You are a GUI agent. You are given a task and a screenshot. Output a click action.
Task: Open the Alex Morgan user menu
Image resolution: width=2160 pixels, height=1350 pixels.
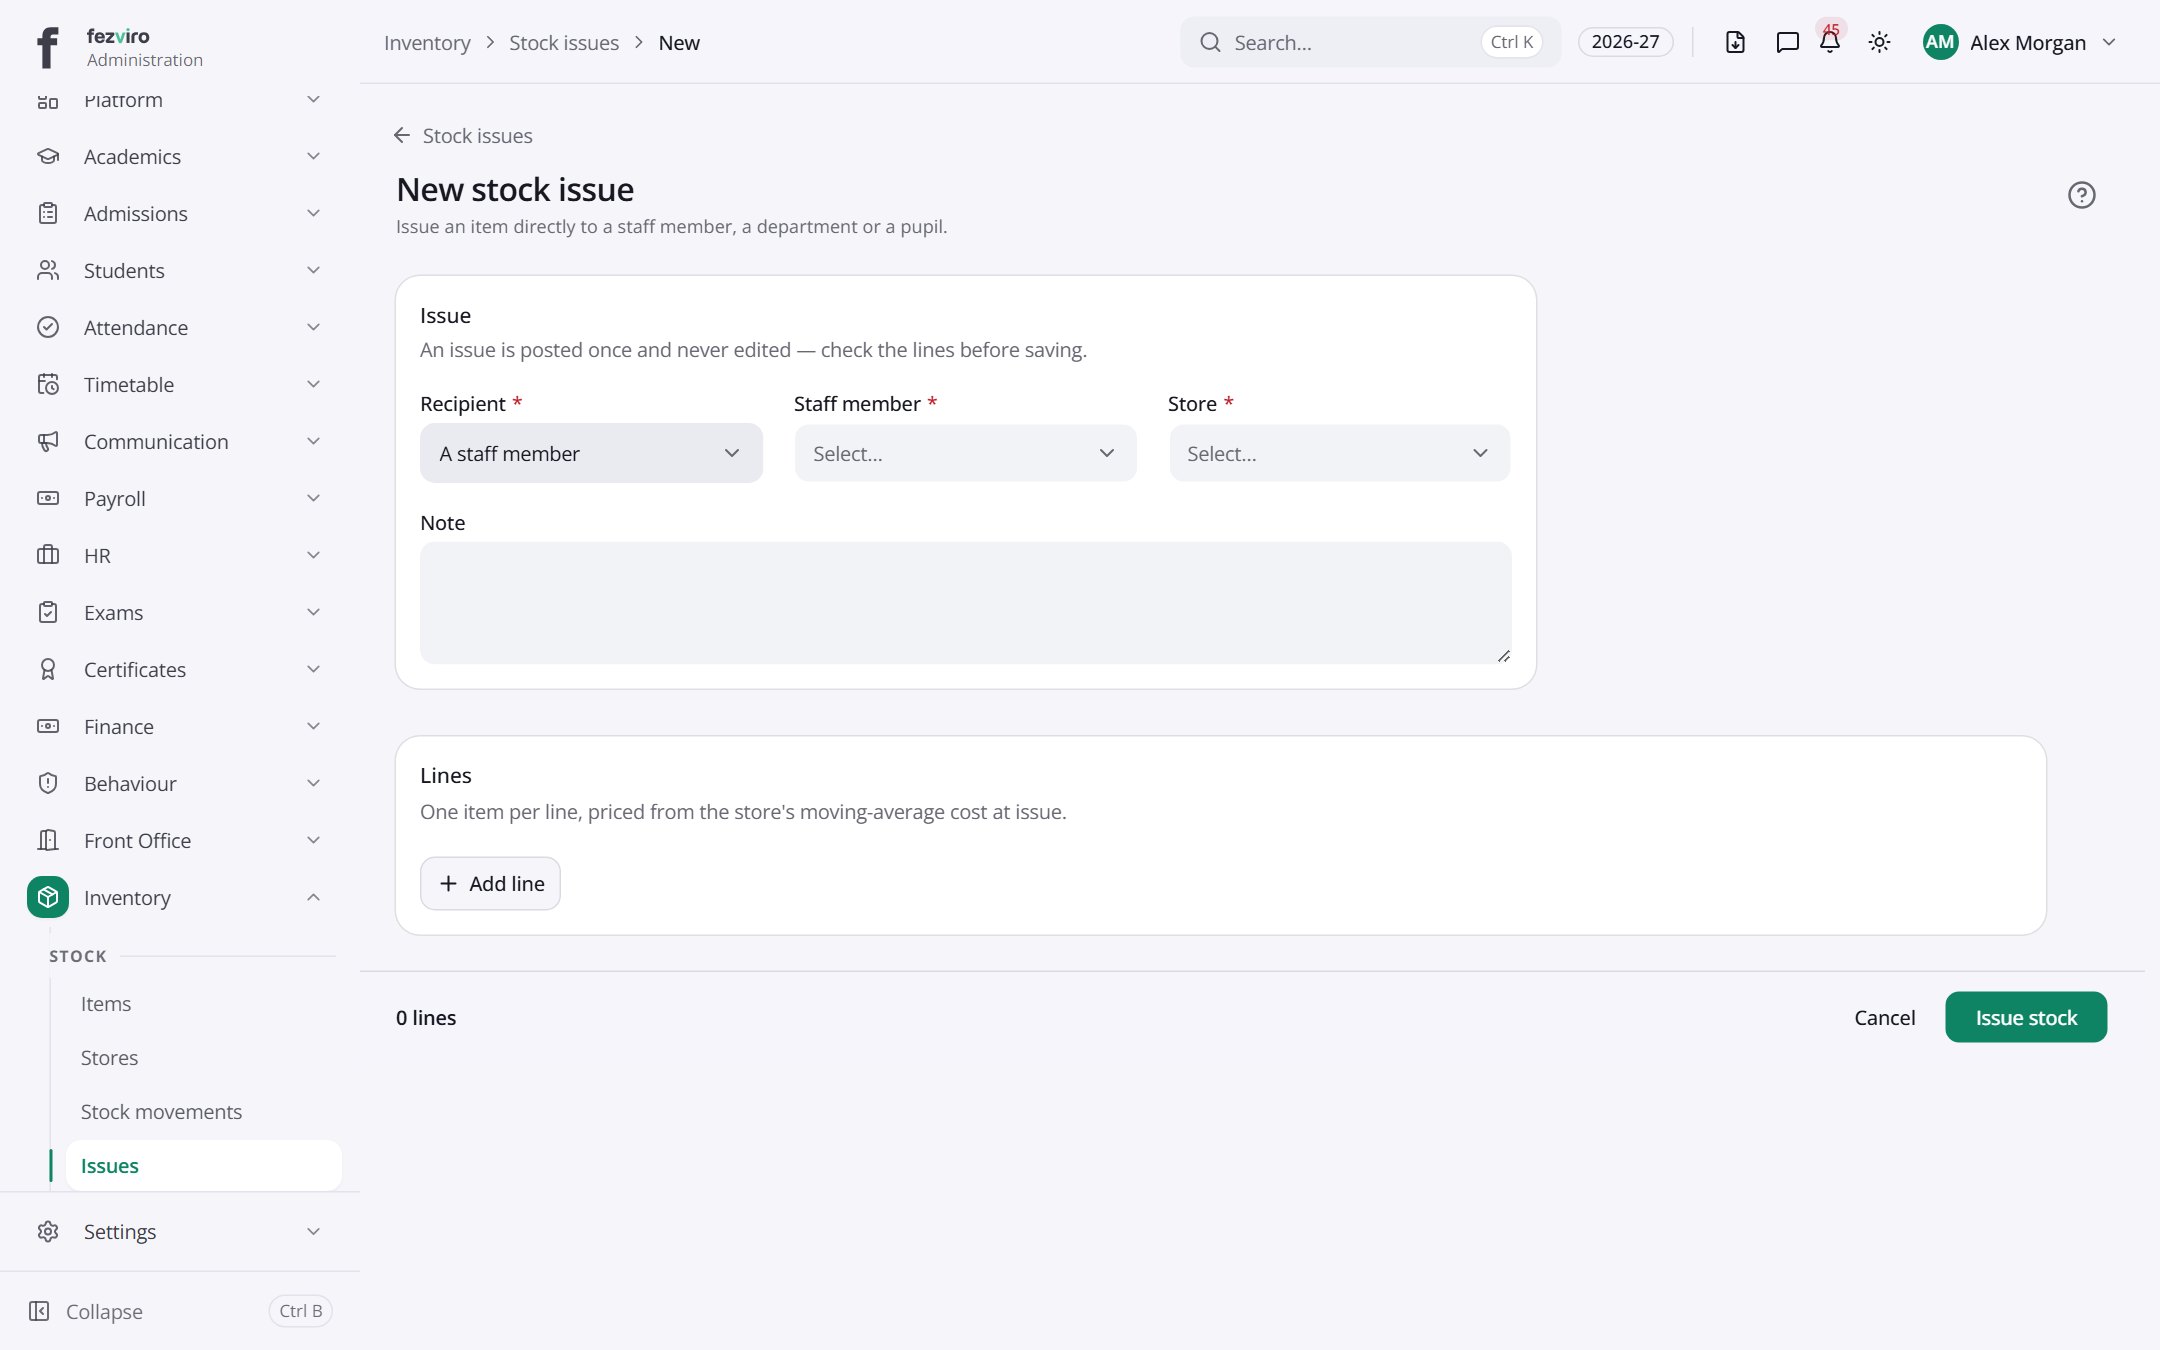2019,42
